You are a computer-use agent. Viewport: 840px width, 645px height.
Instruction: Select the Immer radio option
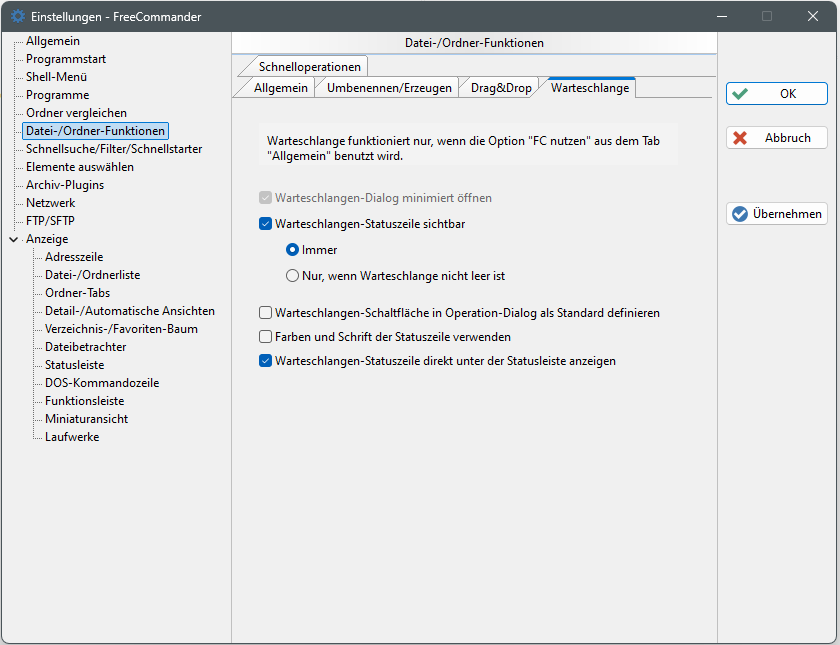pyautogui.click(x=293, y=250)
